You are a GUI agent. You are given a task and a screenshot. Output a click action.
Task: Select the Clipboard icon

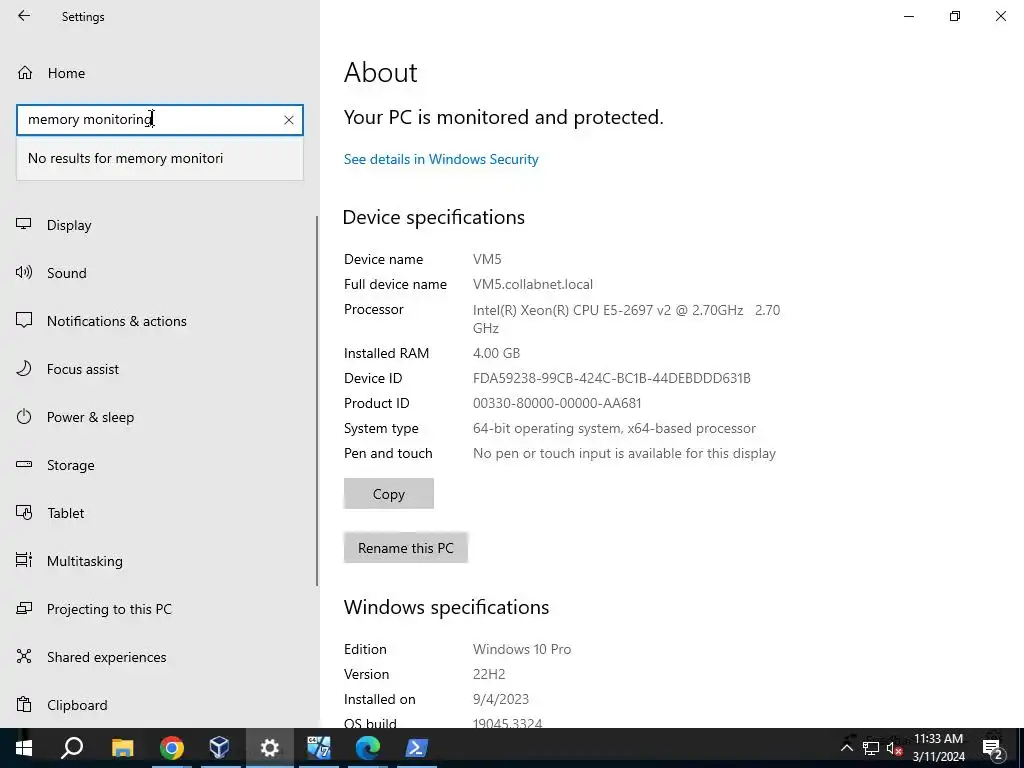[x=24, y=705]
